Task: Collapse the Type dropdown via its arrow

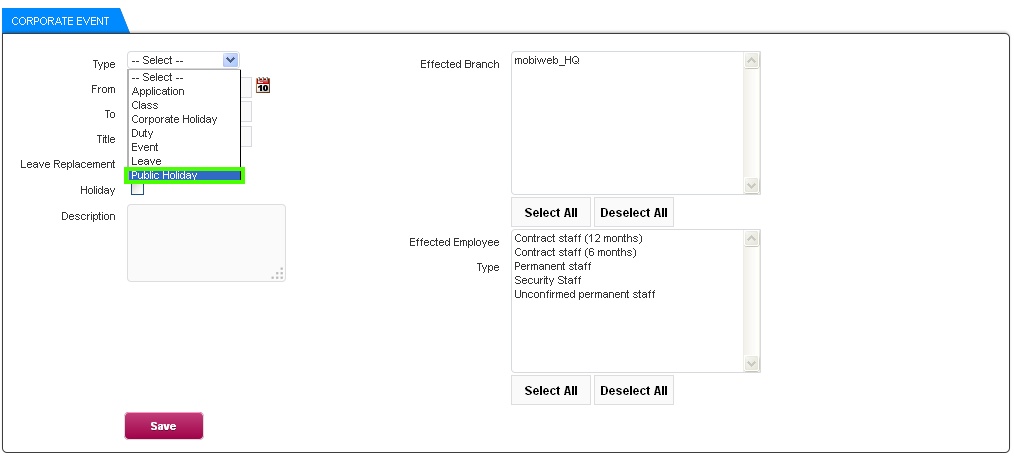Action: point(231,60)
